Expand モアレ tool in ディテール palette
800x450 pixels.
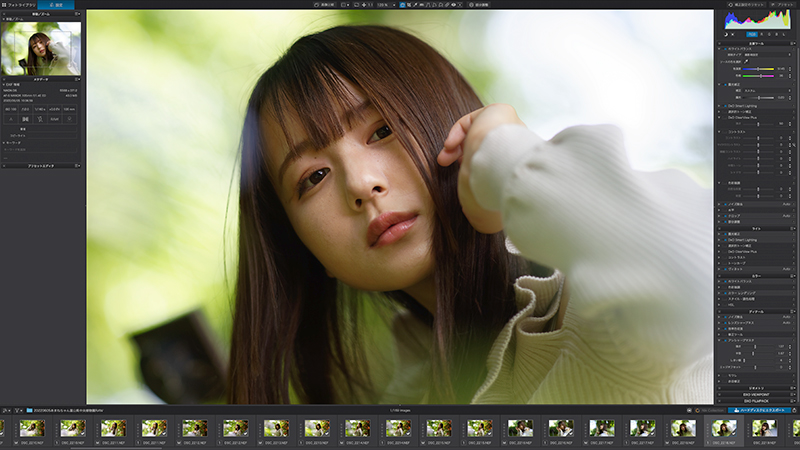click(719, 376)
